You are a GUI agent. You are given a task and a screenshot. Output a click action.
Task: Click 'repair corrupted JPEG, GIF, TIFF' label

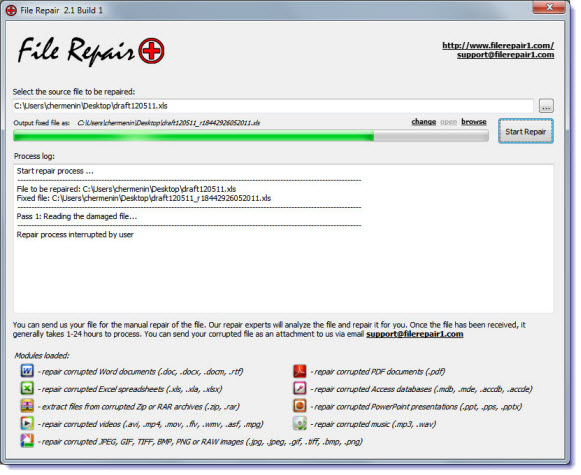point(200,442)
